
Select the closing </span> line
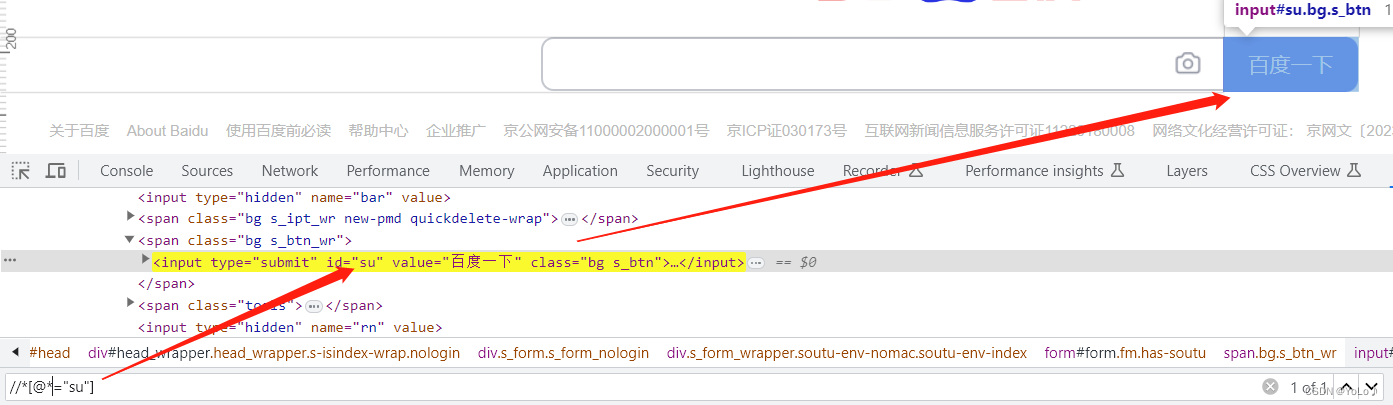pyautogui.click(x=165, y=284)
